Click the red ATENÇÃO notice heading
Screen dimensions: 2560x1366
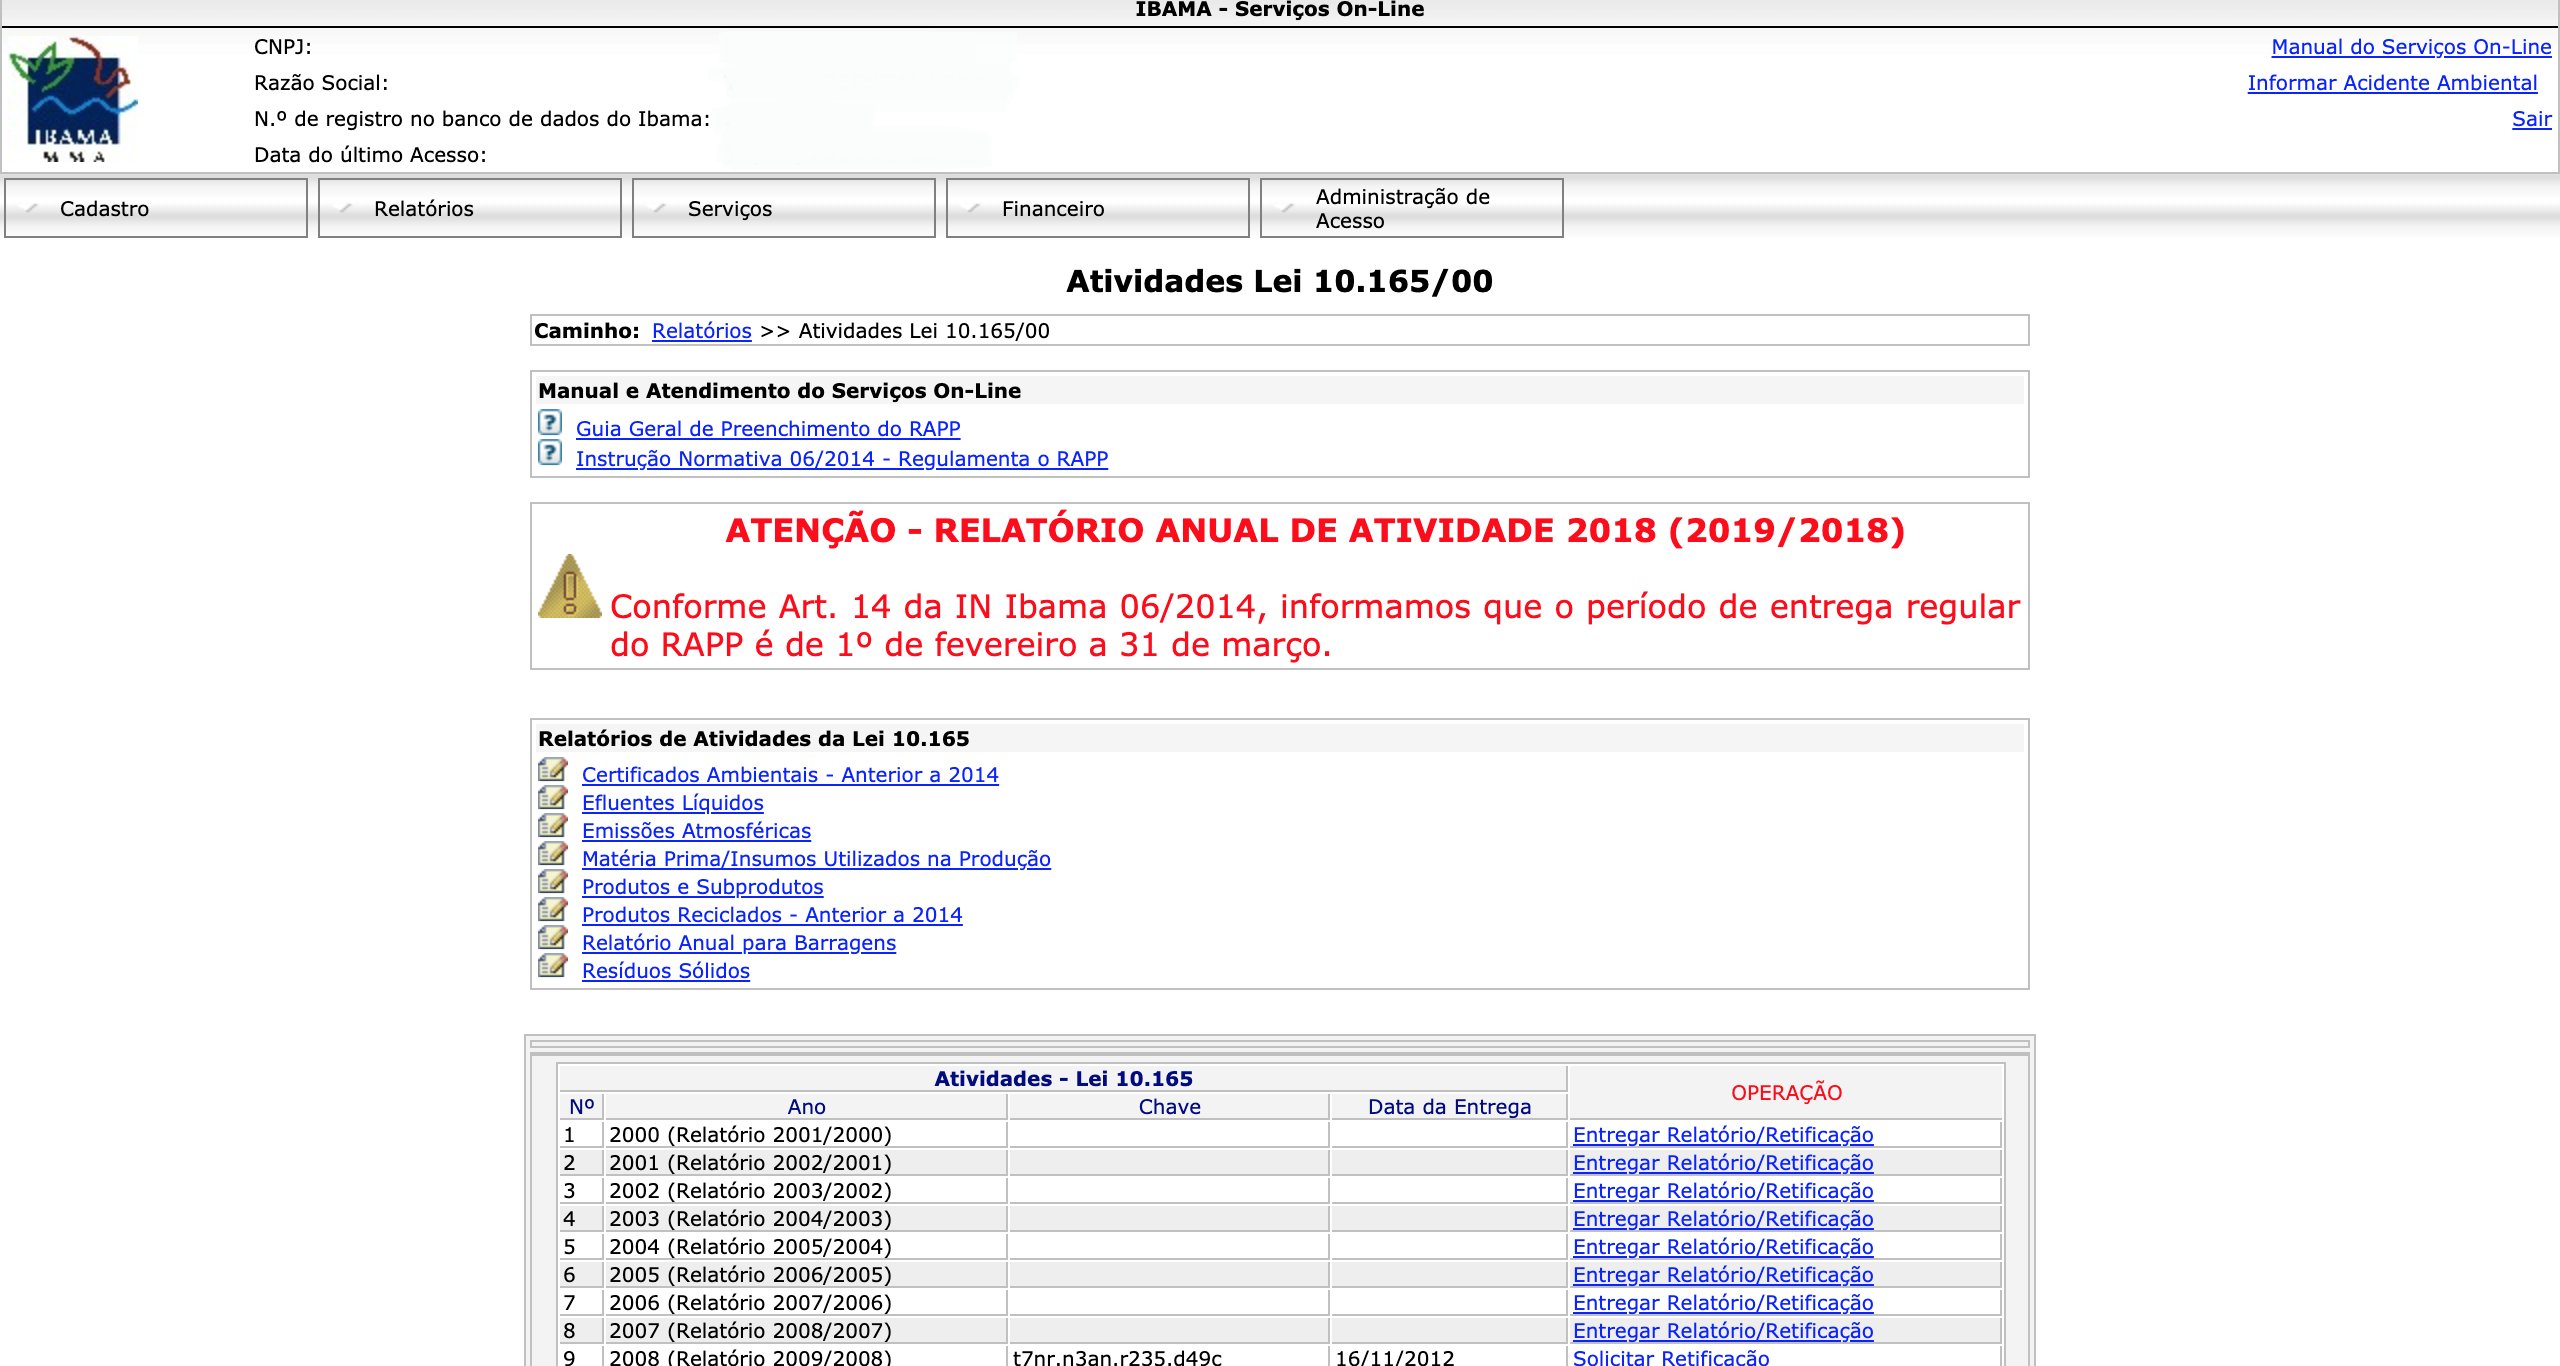click(1315, 531)
